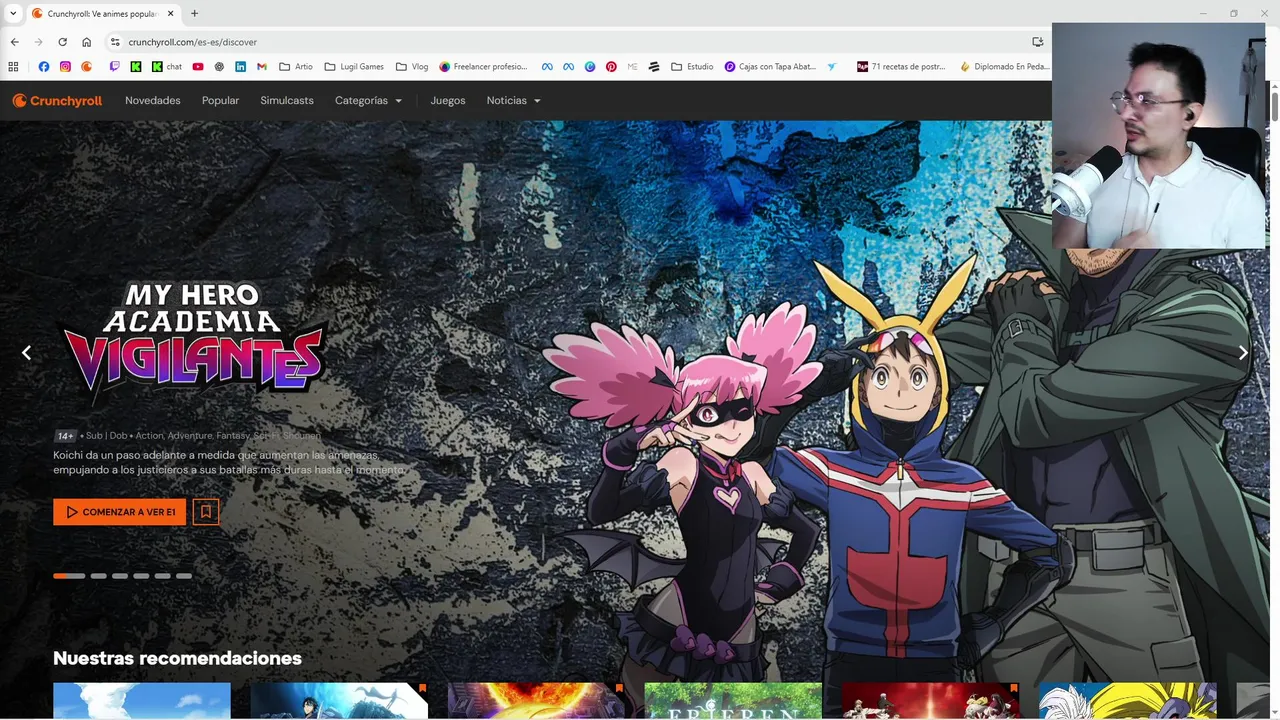This screenshot has height=720, width=1280.
Task: Open the tab search dropdown arrow
Action: [13, 13]
